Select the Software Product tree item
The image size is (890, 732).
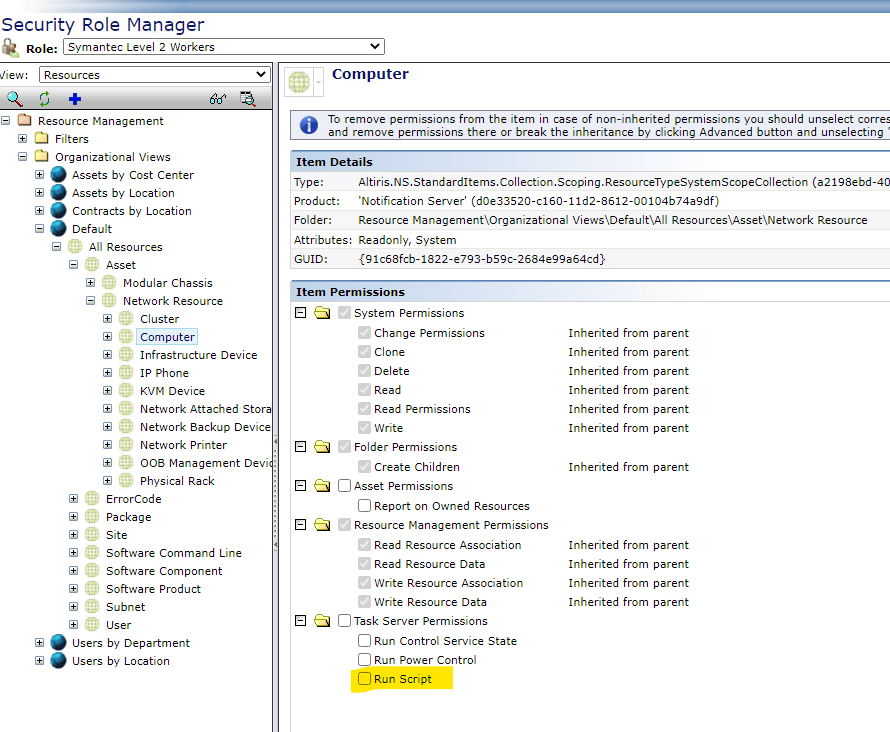pos(153,589)
